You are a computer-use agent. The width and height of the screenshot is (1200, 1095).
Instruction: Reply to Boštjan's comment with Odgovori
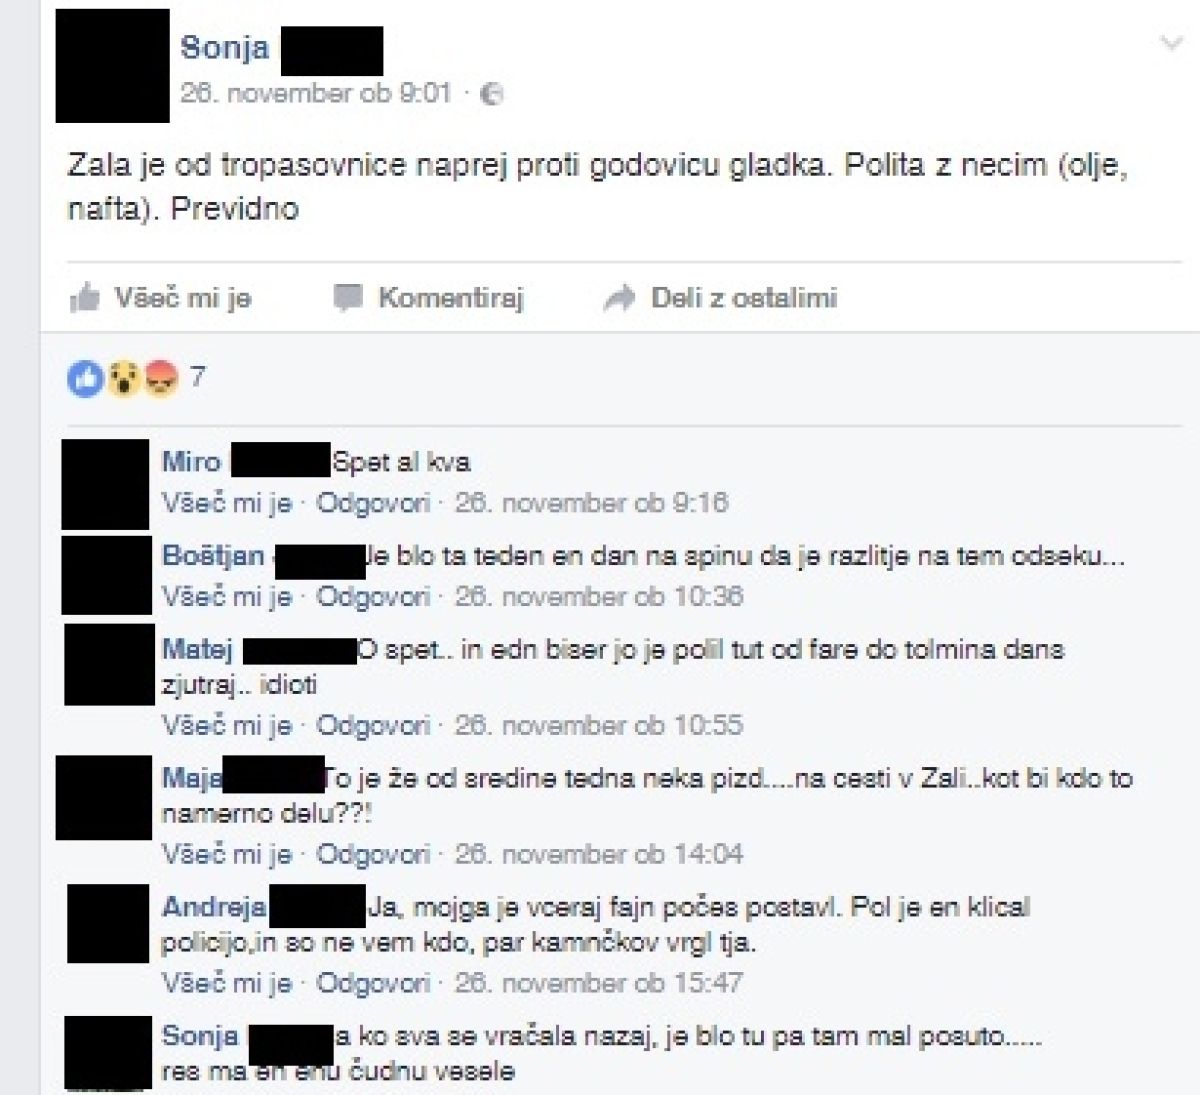(x=373, y=596)
